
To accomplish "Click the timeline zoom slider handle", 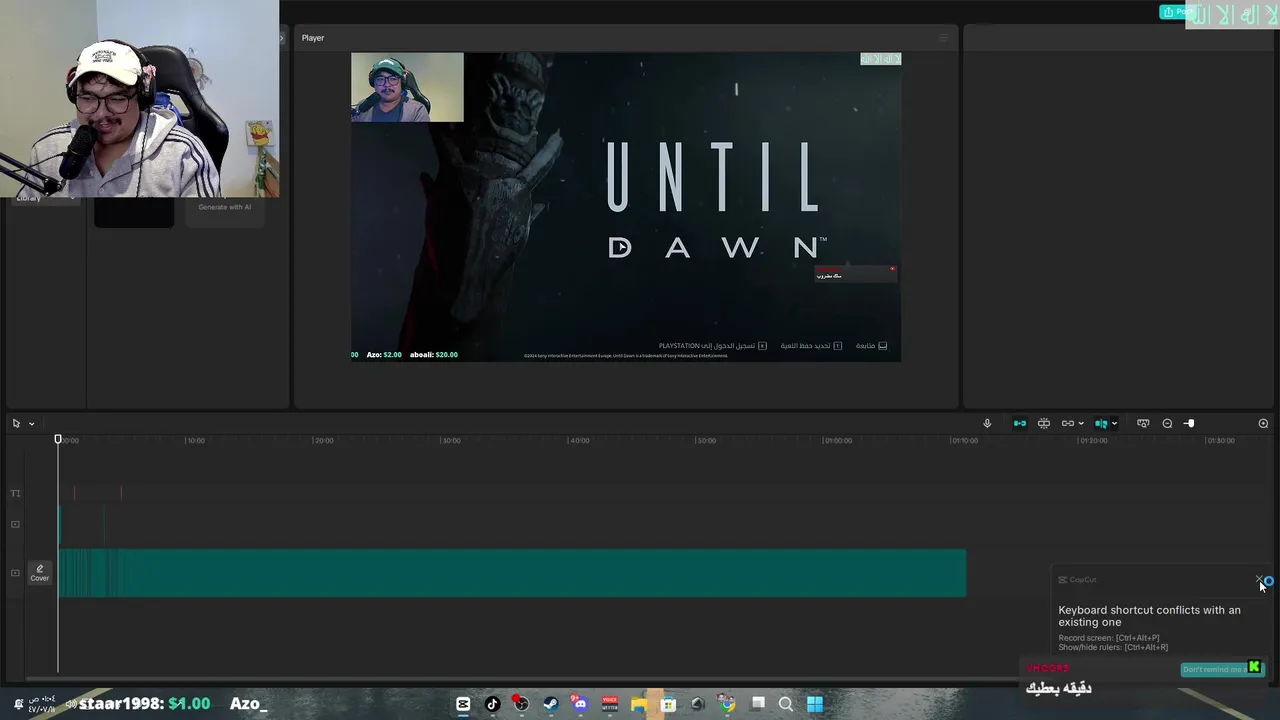I will click(x=1189, y=423).
